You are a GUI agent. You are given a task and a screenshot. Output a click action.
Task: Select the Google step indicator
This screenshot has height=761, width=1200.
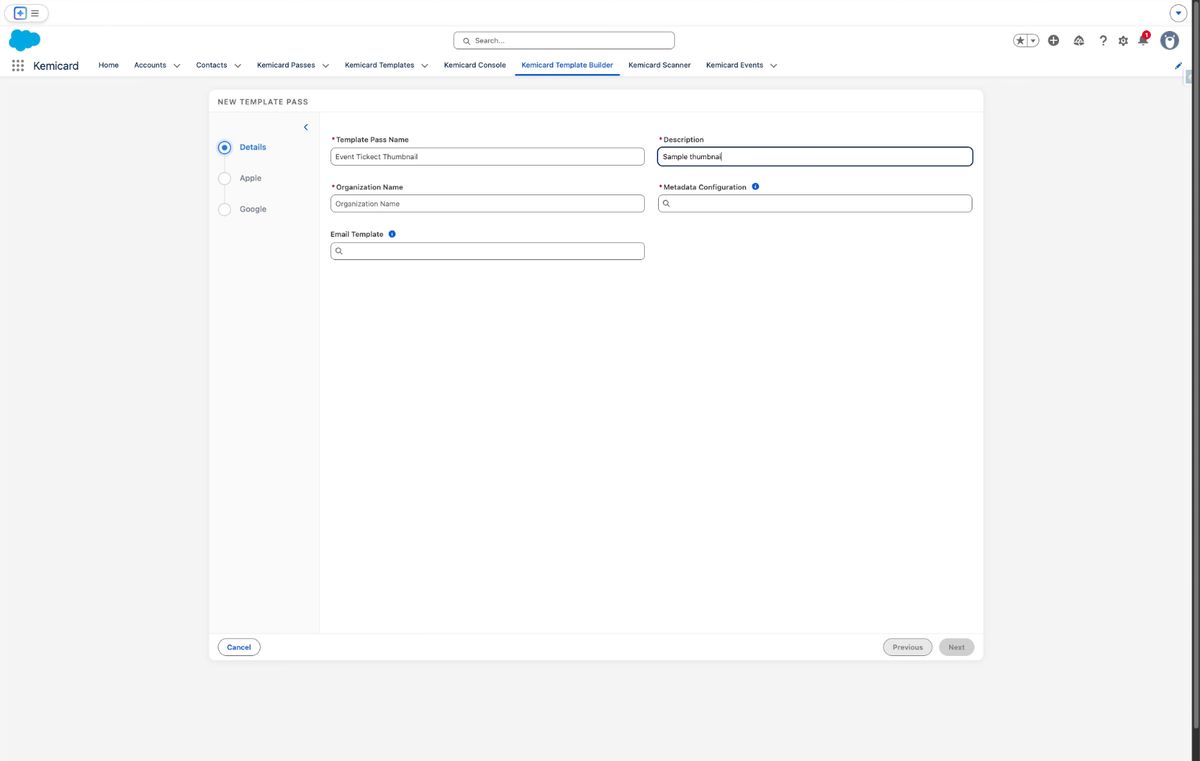[x=224, y=209]
